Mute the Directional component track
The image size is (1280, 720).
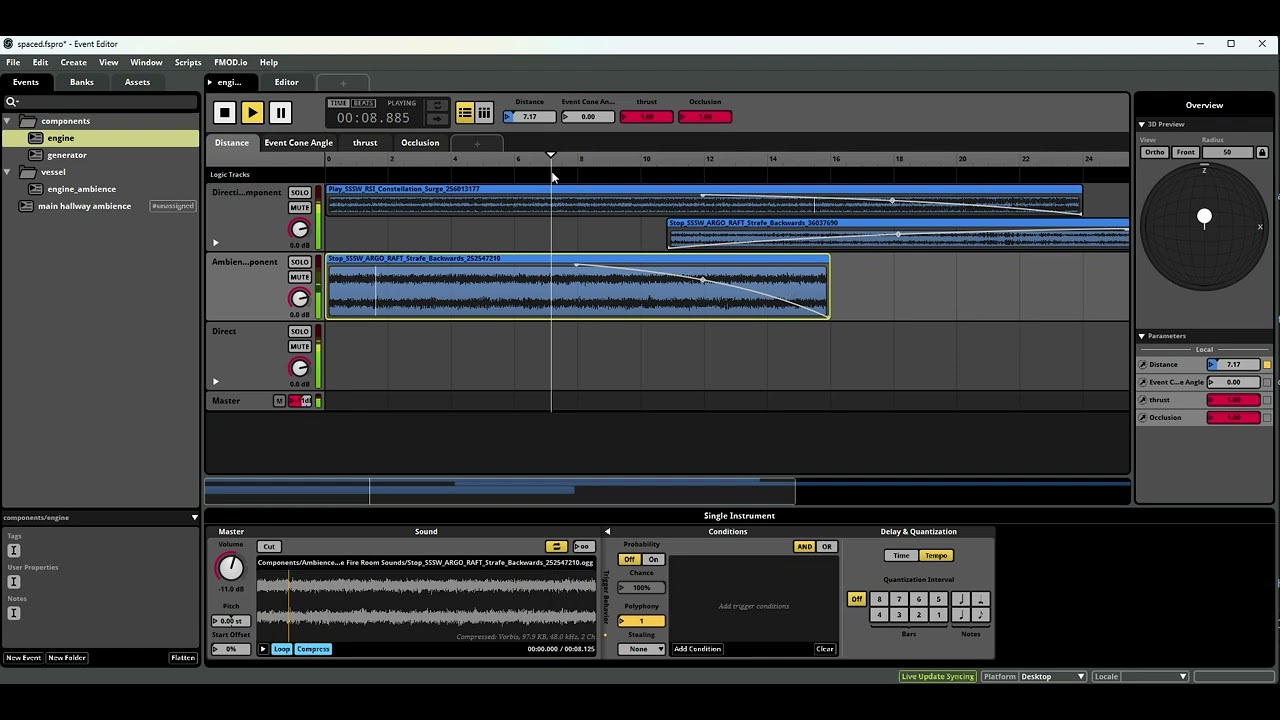[299, 208]
